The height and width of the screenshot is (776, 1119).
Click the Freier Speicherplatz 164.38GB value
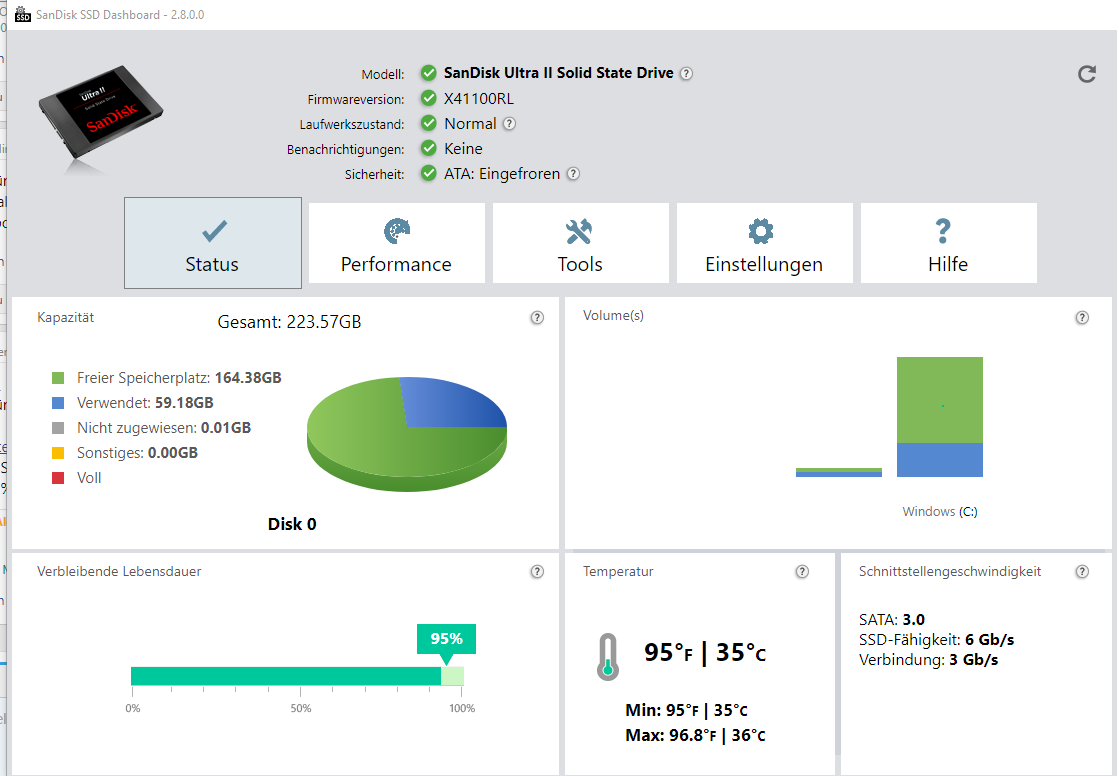click(248, 378)
